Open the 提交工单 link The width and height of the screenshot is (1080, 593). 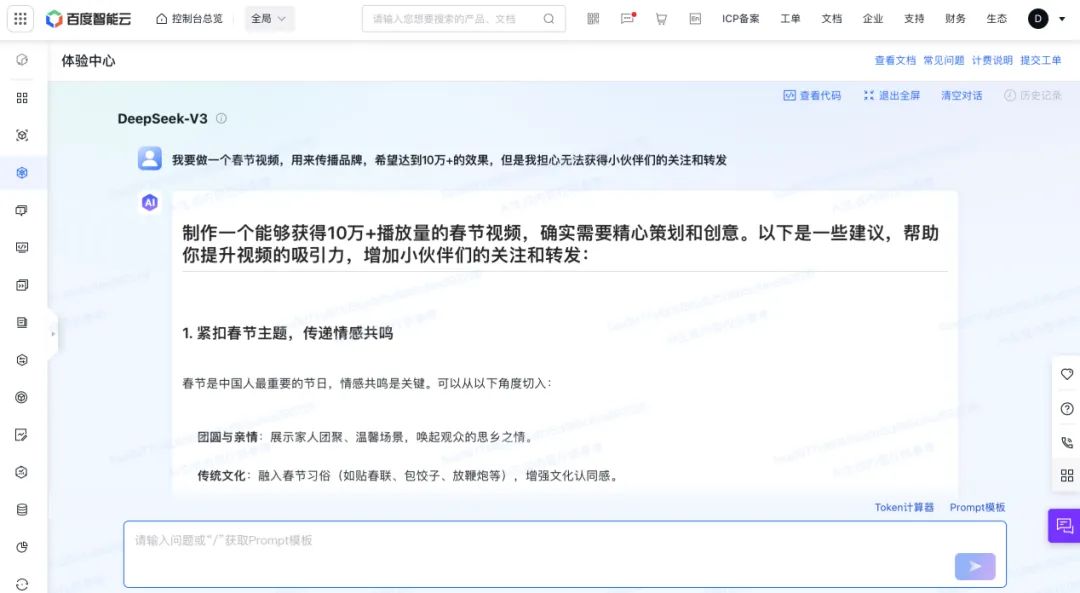click(x=1041, y=61)
